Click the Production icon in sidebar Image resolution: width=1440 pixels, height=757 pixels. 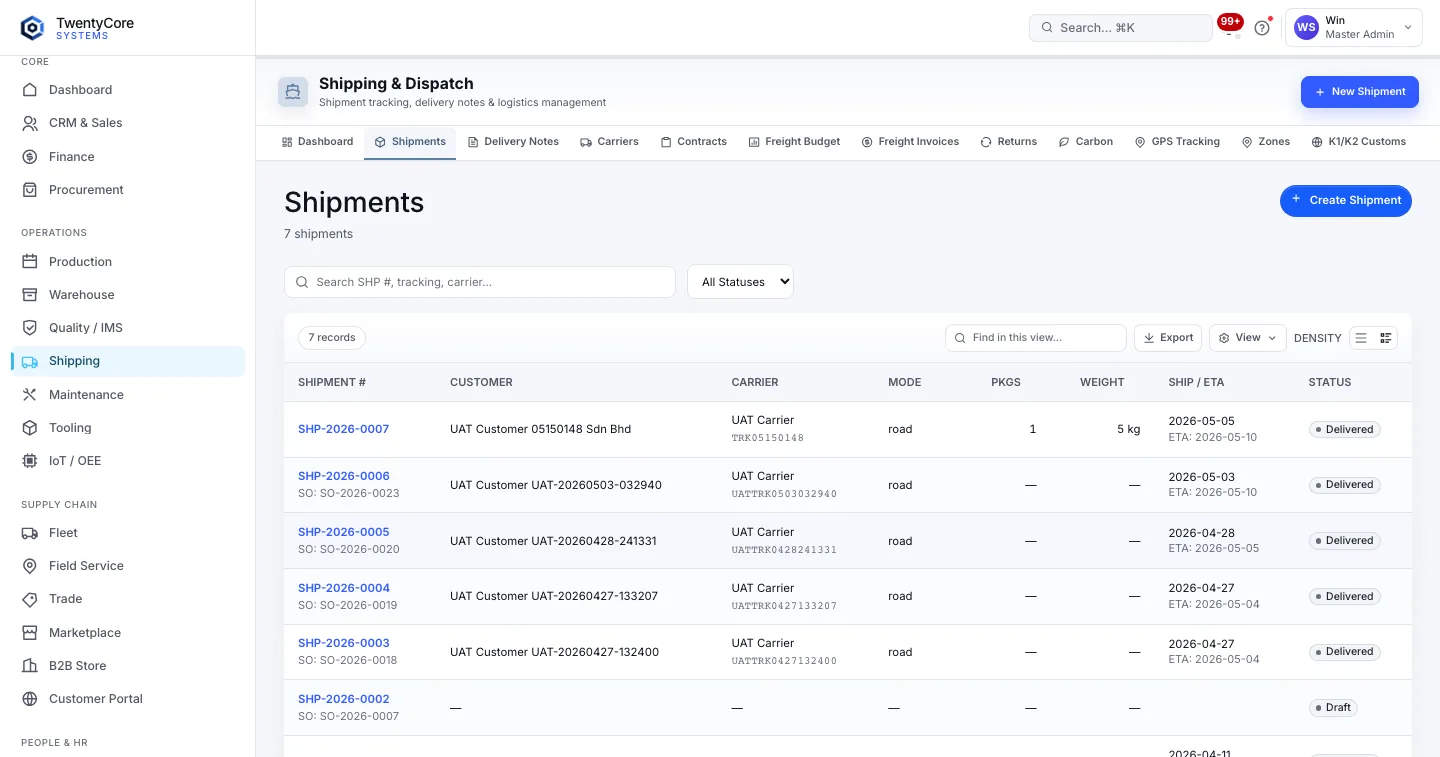point(30,262)
